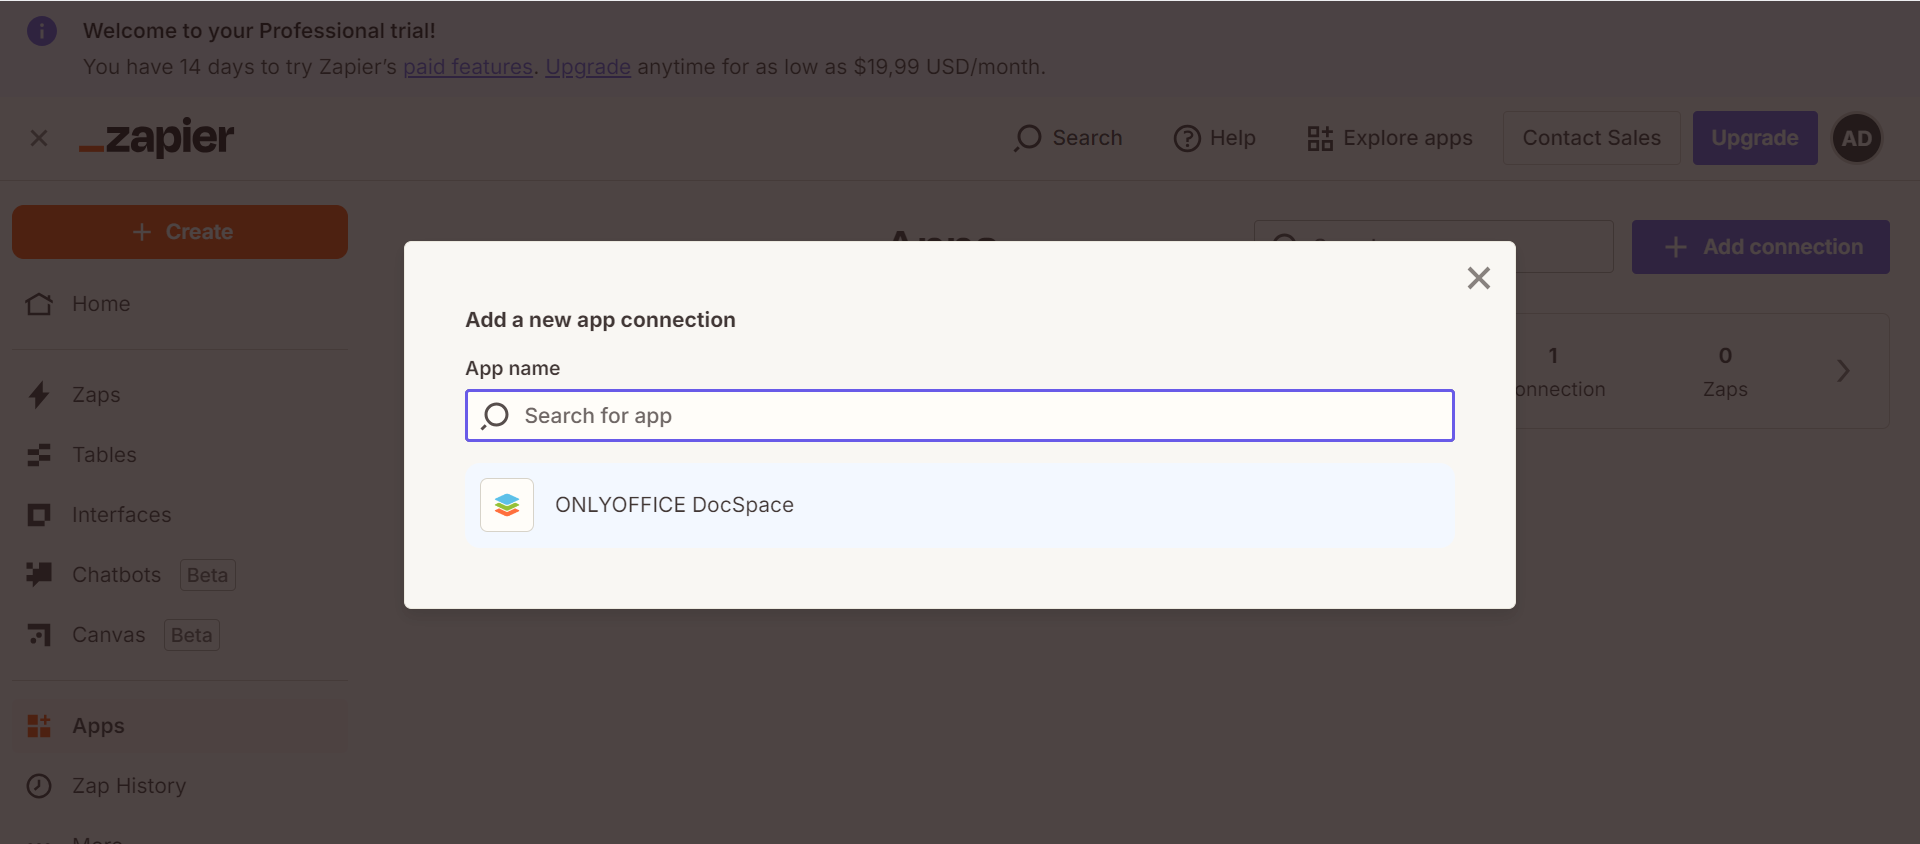
Task: Open Tables in sidebar
Action: point(180,455)
